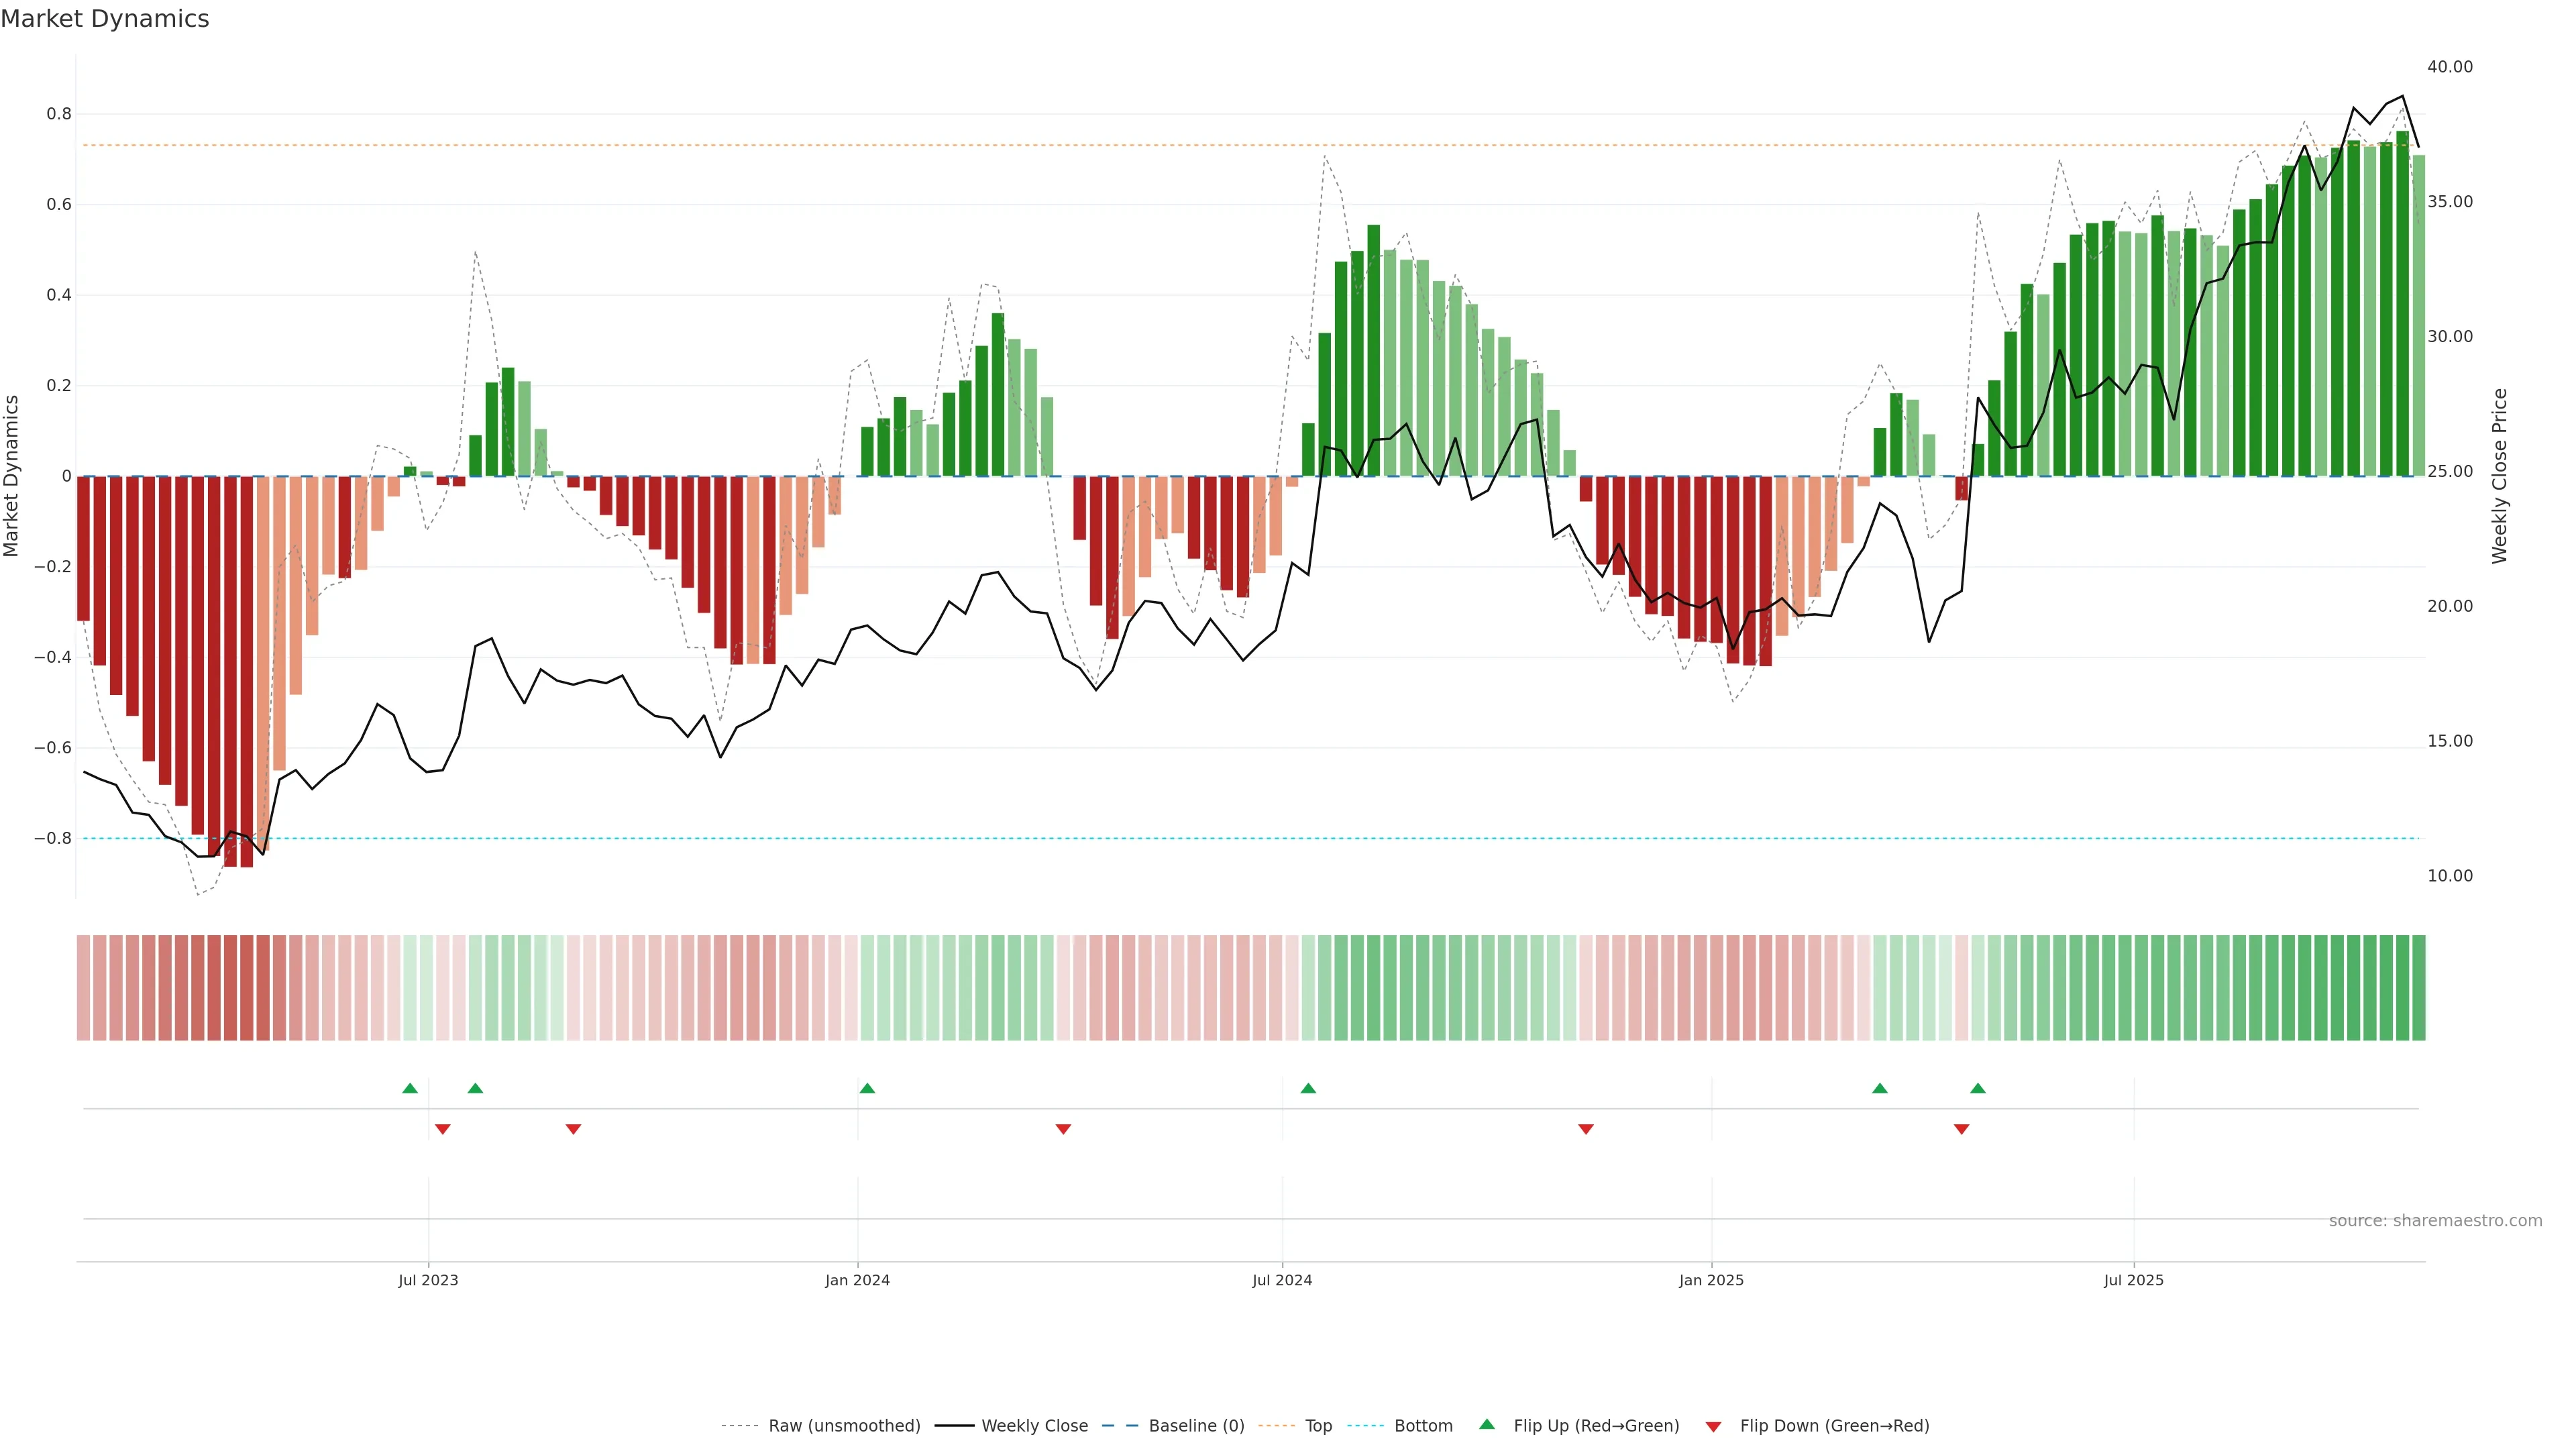Click the Market Dynamics chart title

pyautogui.click(x=105, y=19)
